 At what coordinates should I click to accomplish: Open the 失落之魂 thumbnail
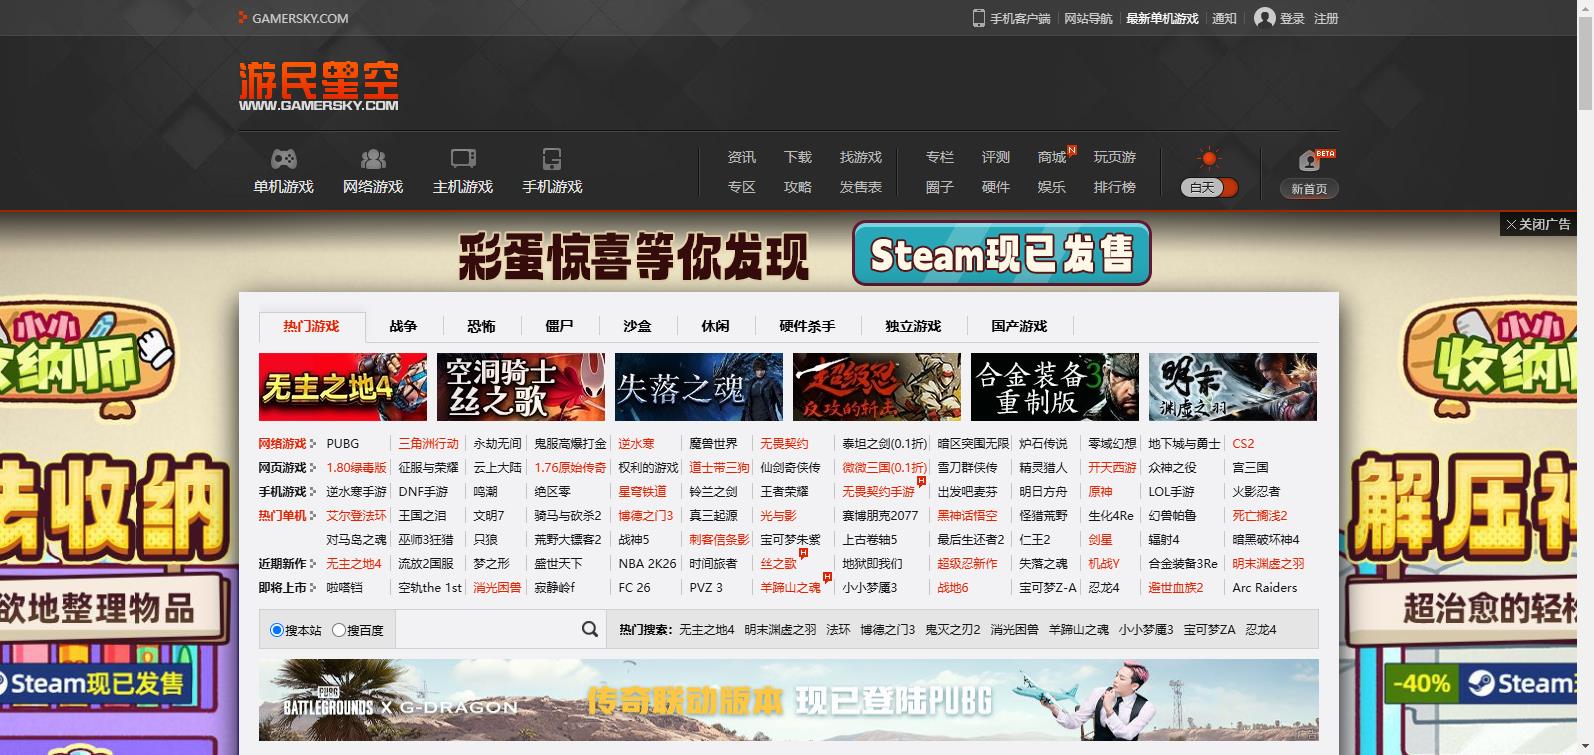pyautogui.click(x=699, y=387)
